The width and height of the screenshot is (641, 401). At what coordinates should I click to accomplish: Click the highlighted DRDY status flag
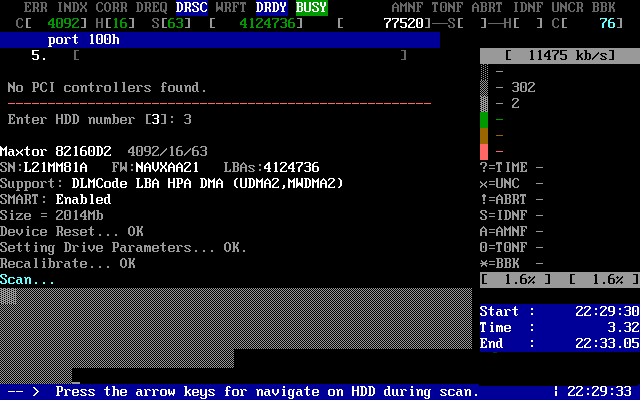[x=271, y=7]
